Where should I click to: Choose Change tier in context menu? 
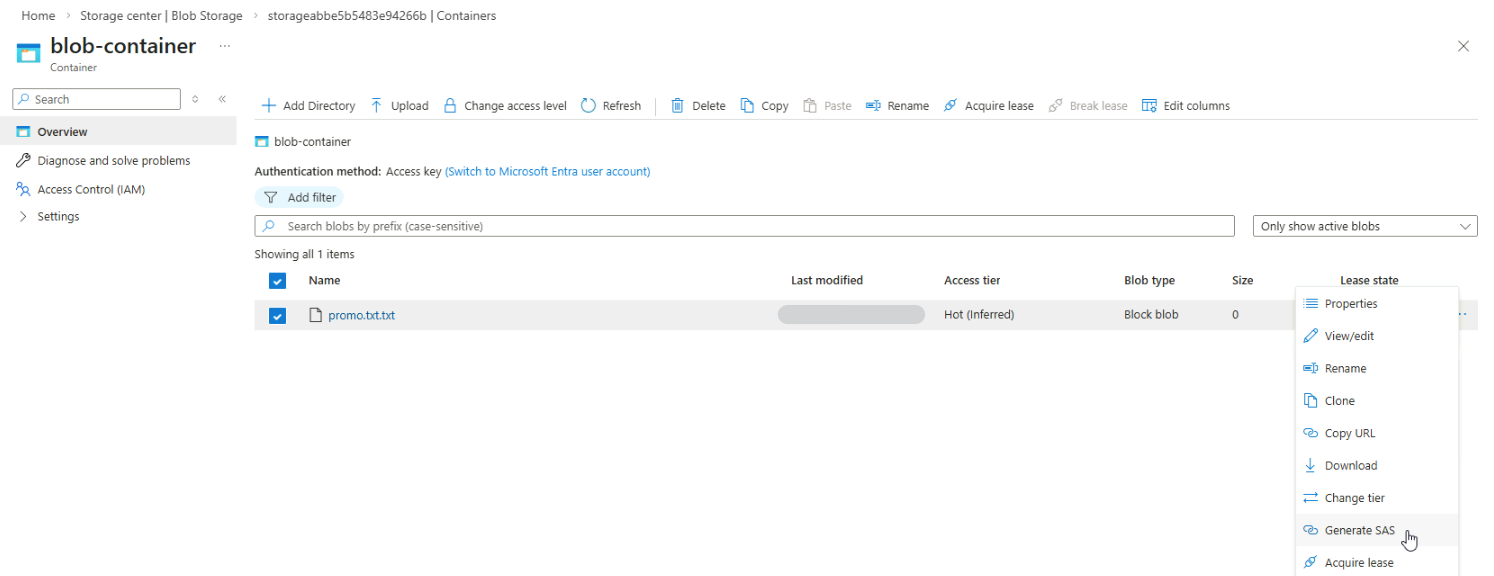pos(1354,498)
